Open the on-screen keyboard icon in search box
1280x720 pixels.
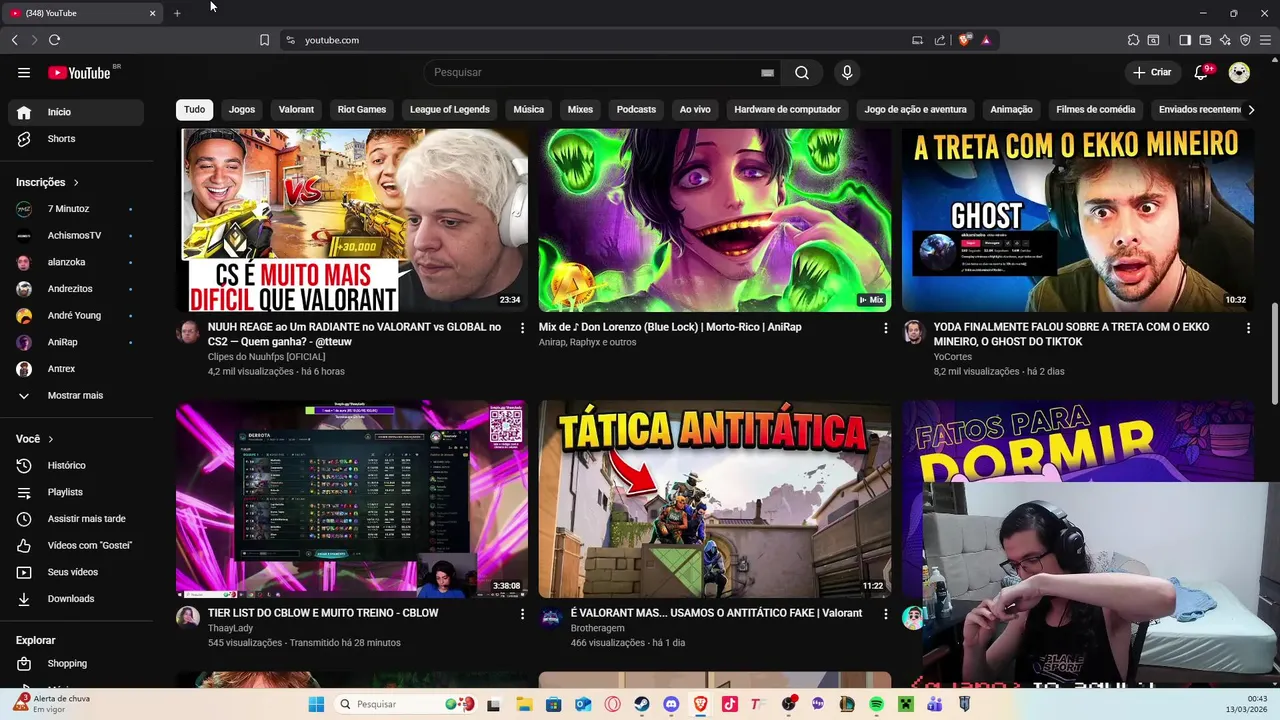[x=767, y=73]
